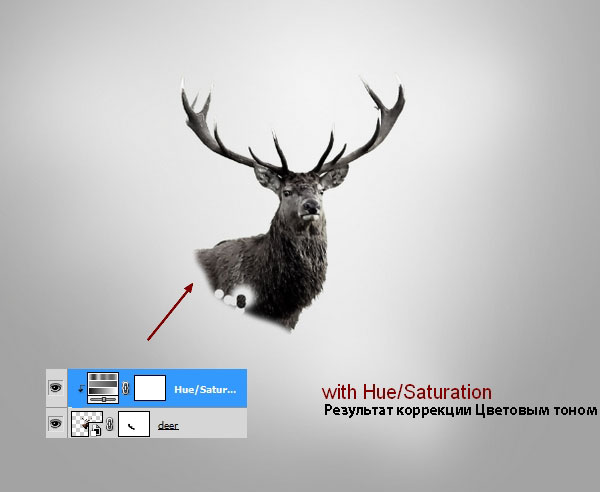Select the deer layer thumbnail
This screenshot has width=600, height=492.
pyautogui.click(x=87, y=424)
